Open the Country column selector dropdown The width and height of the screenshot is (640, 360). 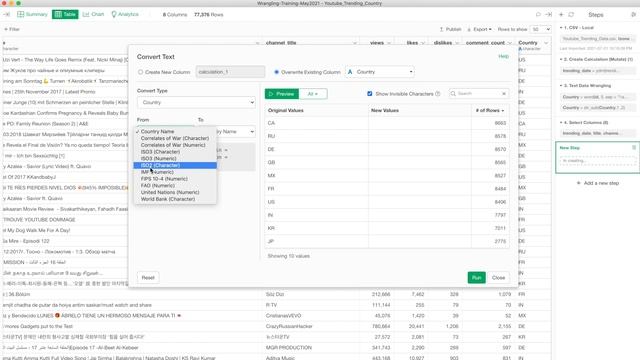(x=380, y=72)
